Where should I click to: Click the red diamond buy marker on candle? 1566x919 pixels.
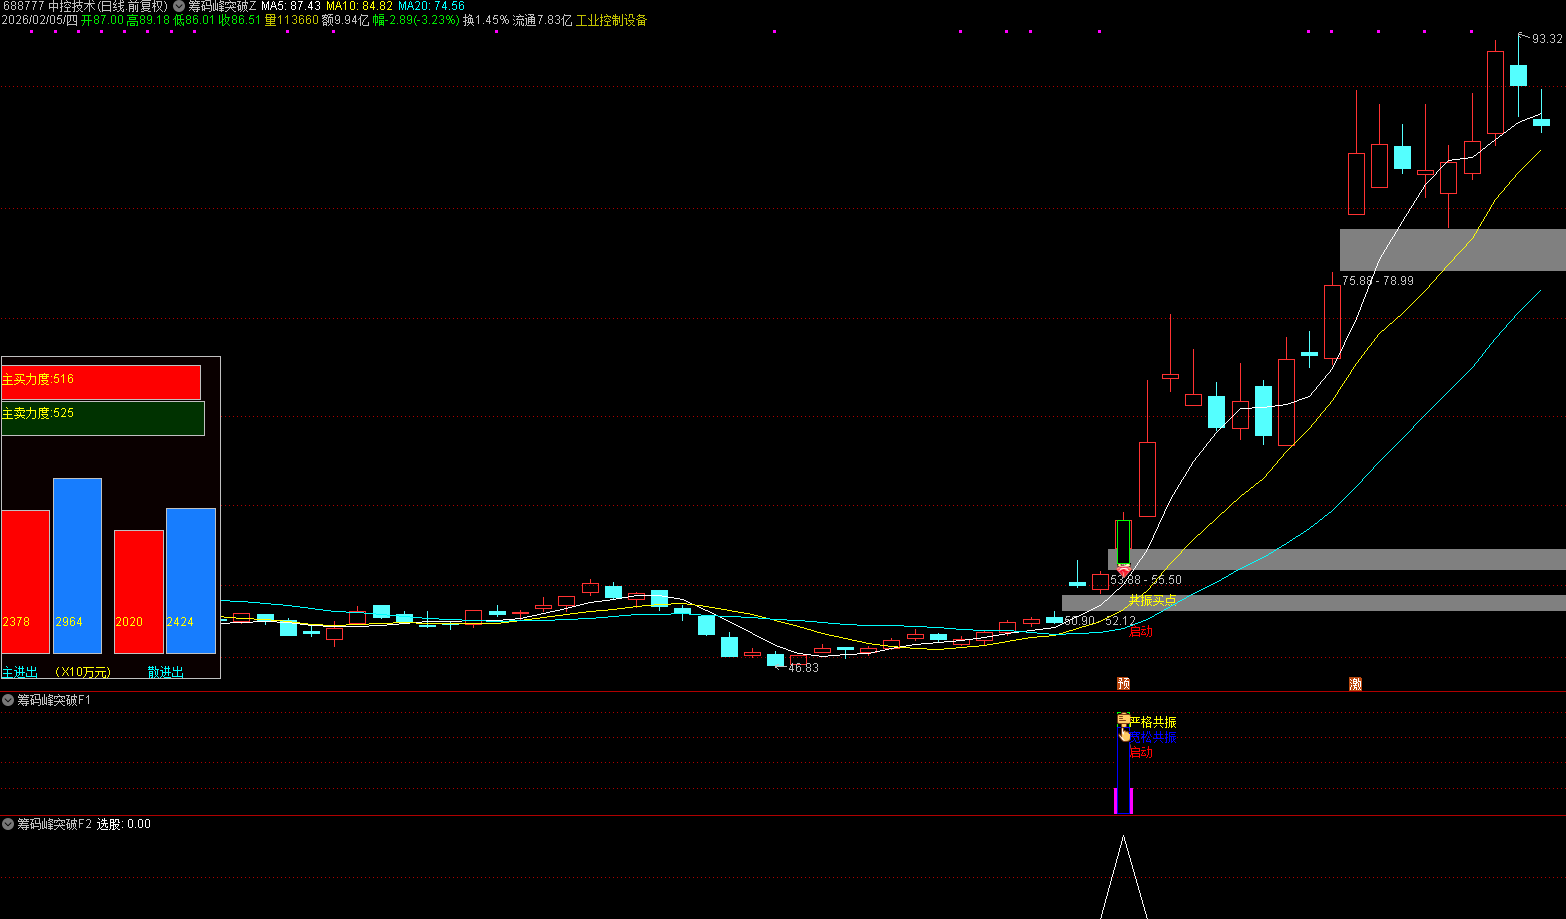tap(1123, 569)
